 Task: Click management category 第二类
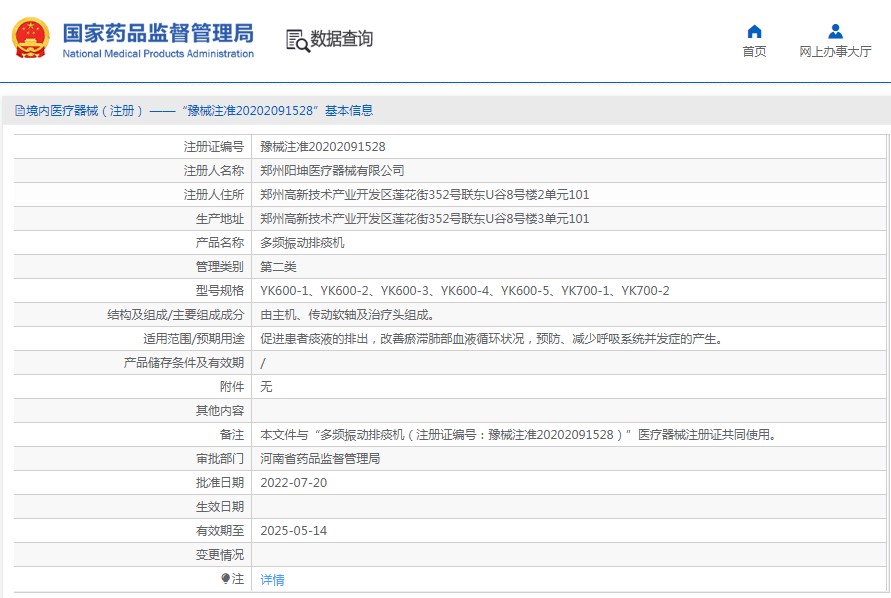278,267
